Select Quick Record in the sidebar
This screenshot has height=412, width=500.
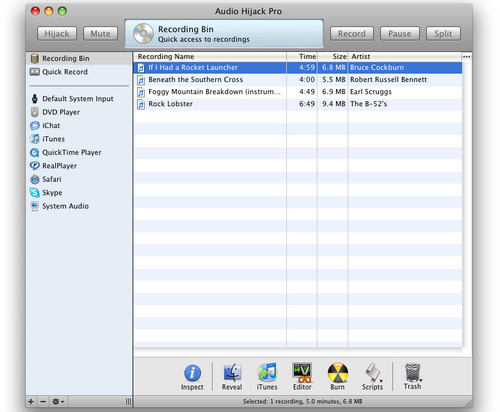[x=79, y=72]
